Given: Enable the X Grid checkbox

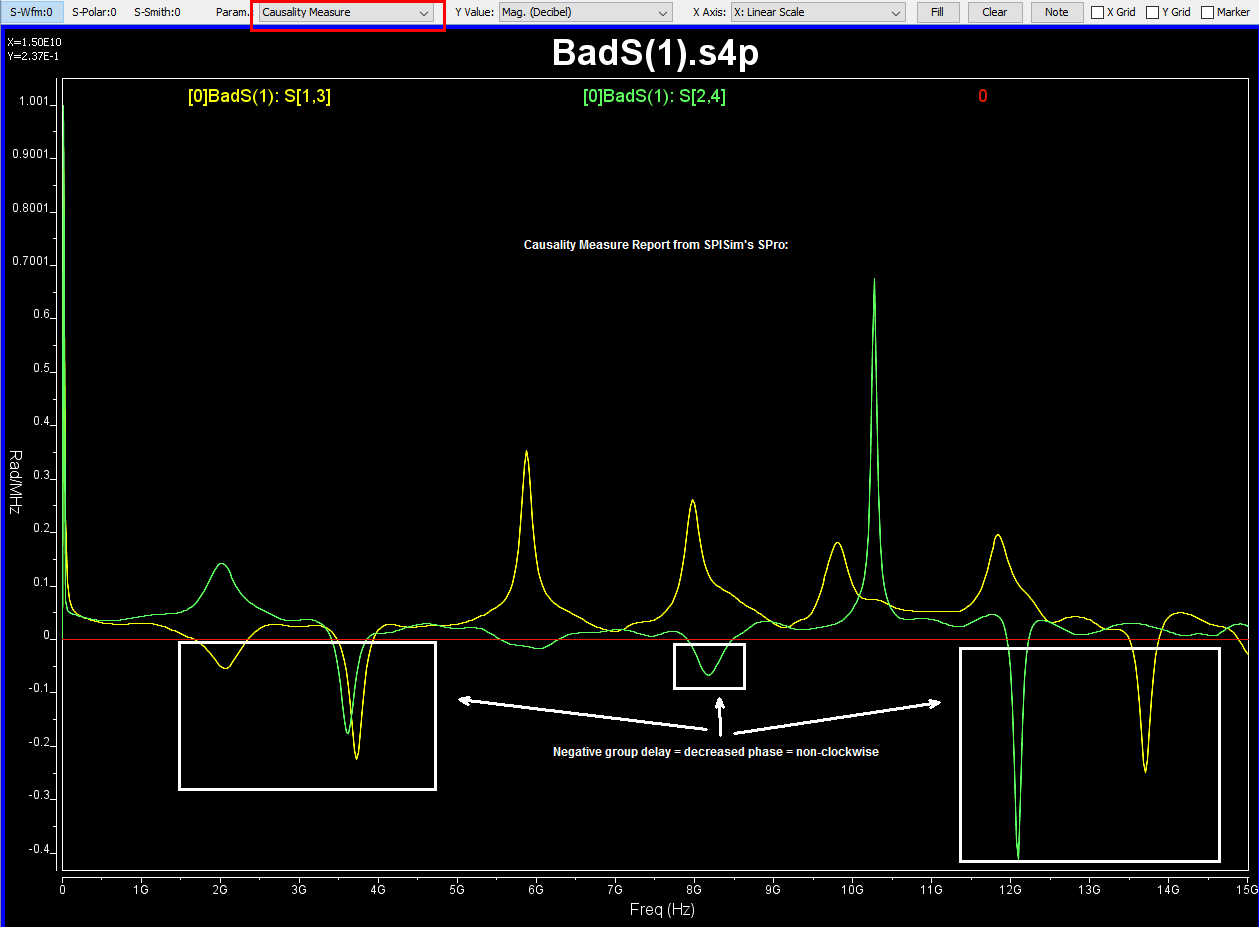Looking at the screenshot, I should pyautogui.click(x=1098, y=13).
